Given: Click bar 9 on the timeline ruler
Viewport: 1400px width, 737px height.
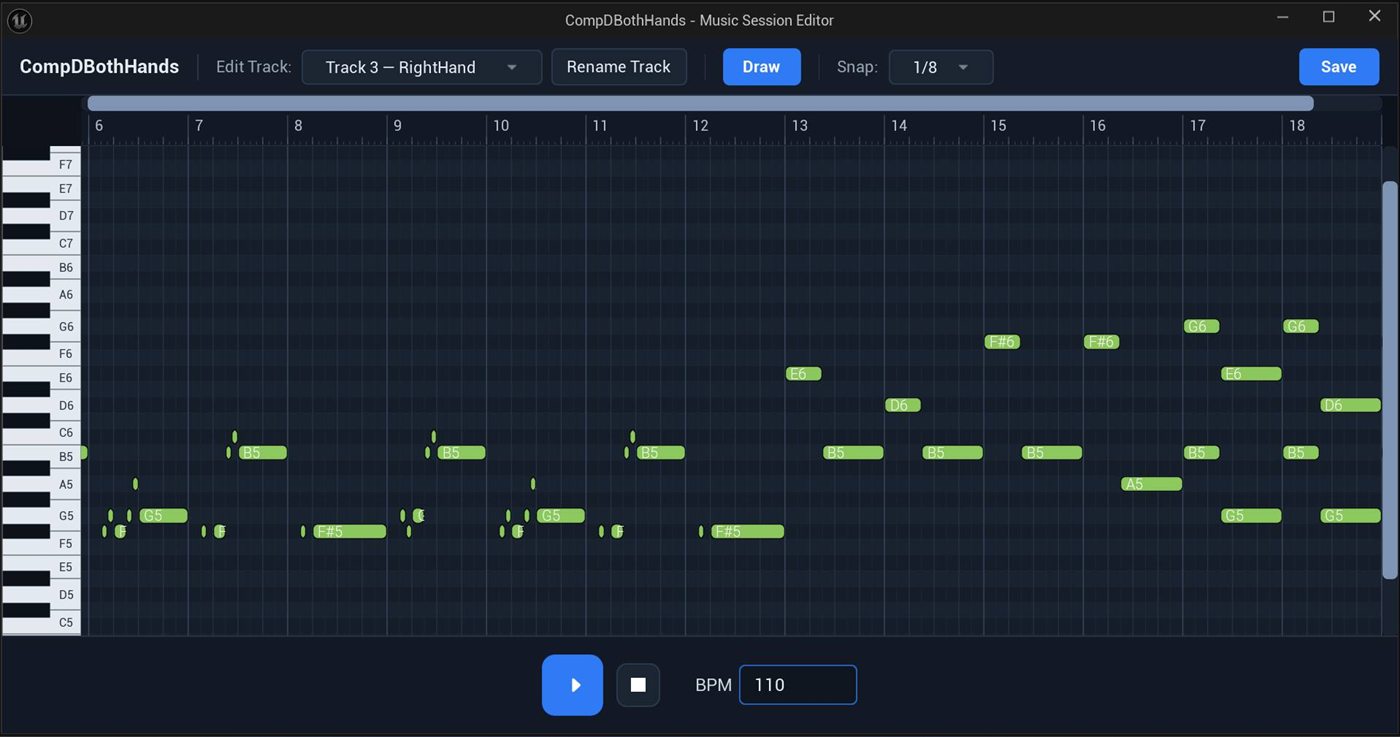Looking at the screenshot, I should point(398,126).
